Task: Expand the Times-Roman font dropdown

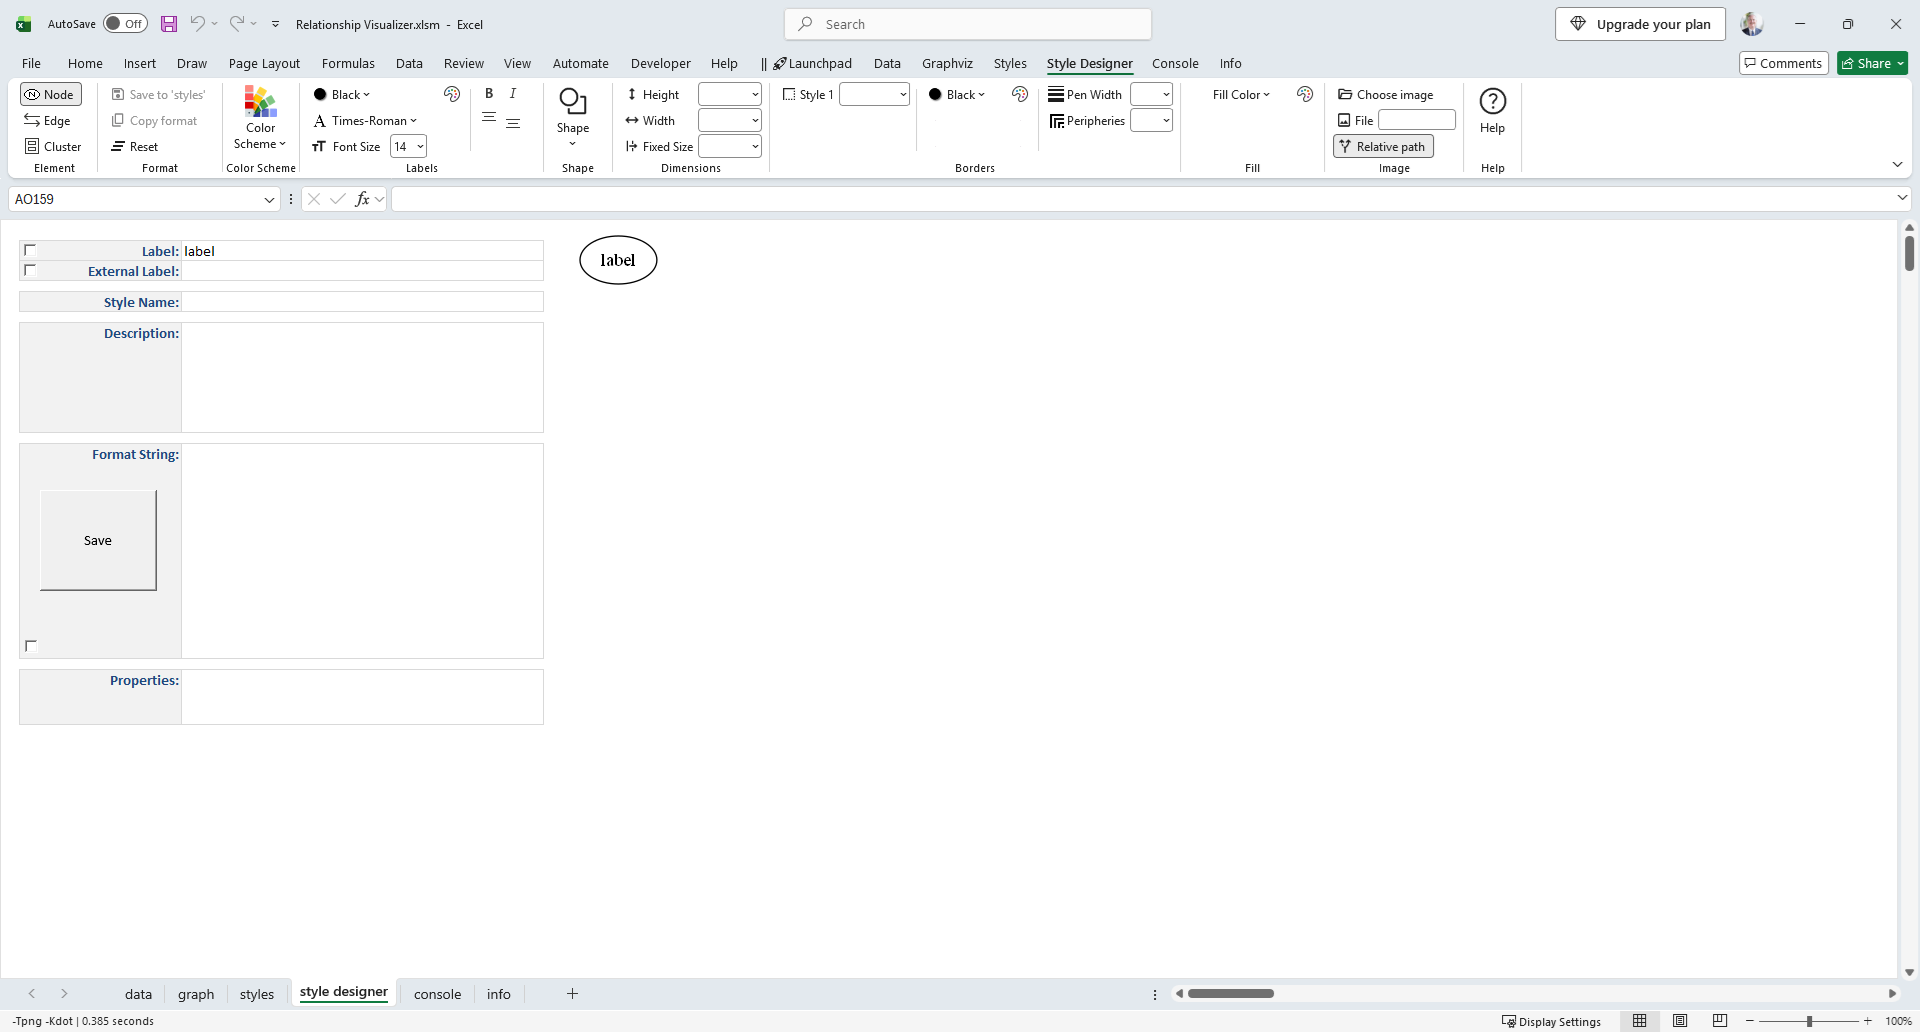Action: [x=413, y=120]
